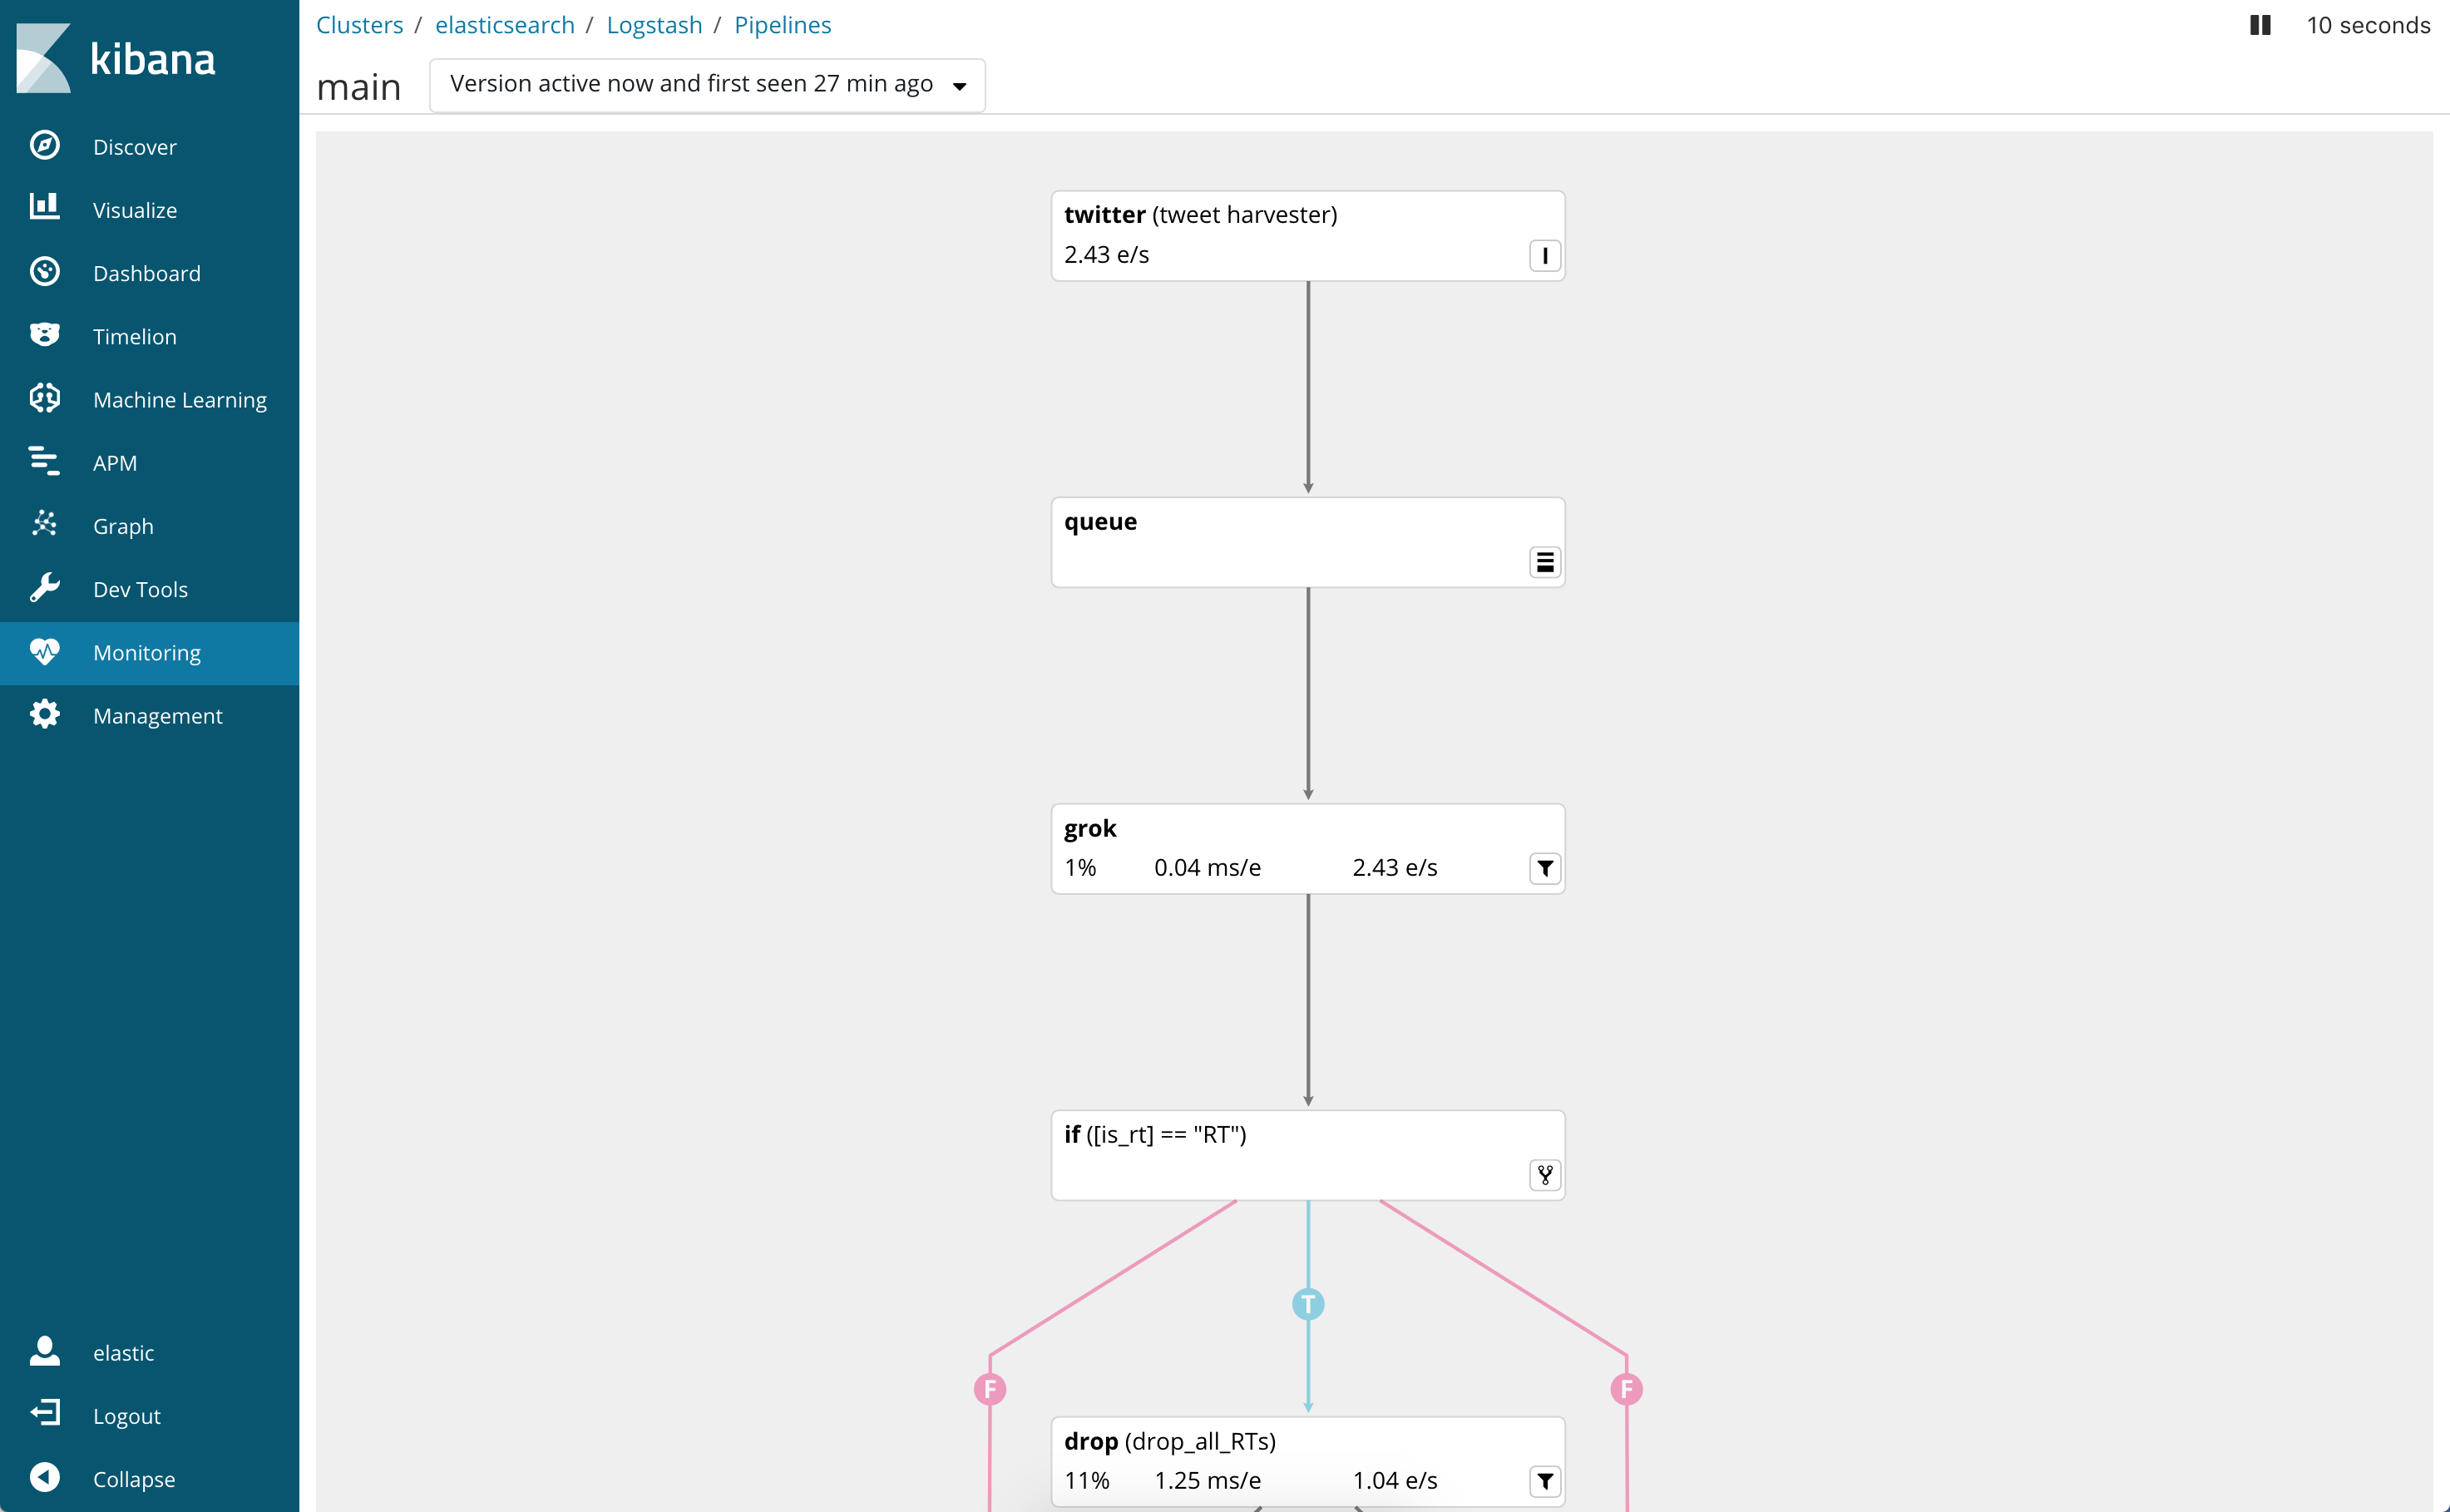Click the Kibana logo icon
The width and height of the screenshot is (2450, 1512).
pos(44,58)
